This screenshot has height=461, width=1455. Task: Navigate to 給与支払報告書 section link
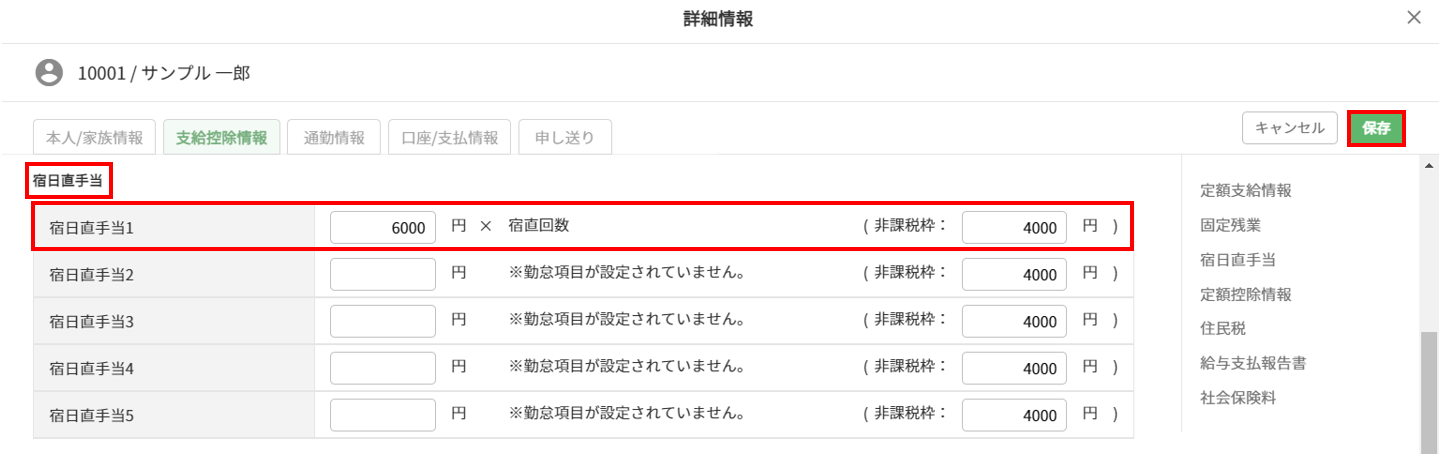click(x=1253, y=363)
